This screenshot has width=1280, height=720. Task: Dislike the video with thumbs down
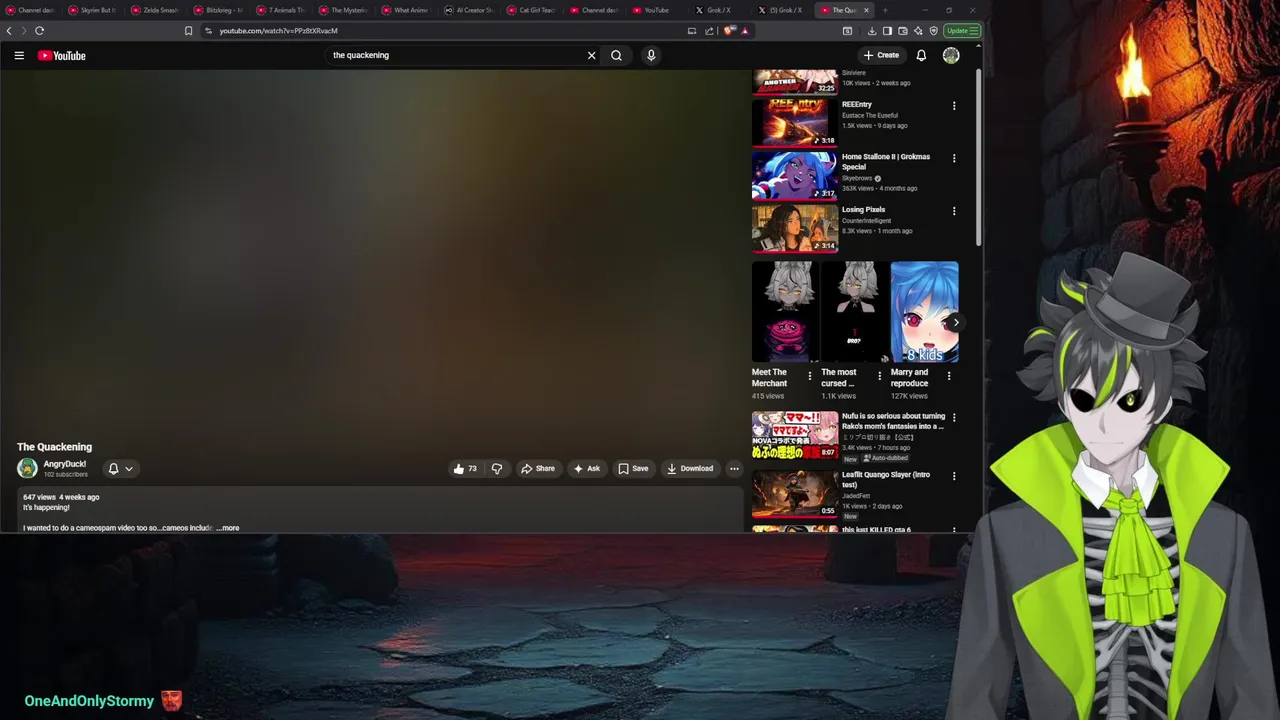pyautogui.click(x=497, y=468)
